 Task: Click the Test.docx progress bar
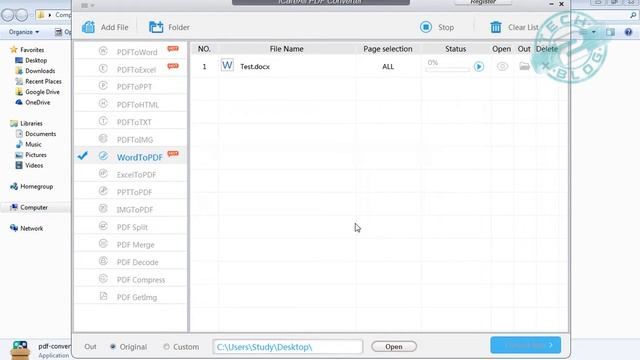[447, 69]
